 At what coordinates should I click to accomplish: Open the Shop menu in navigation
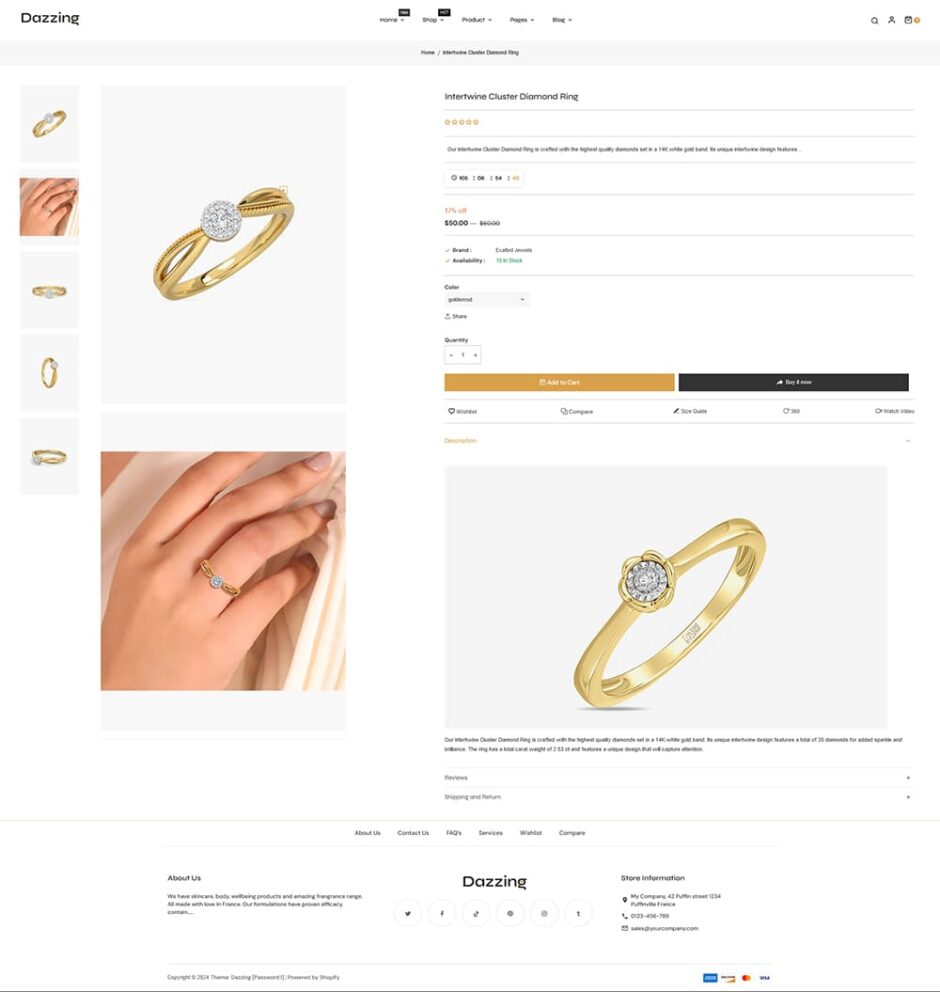point(433,20)
